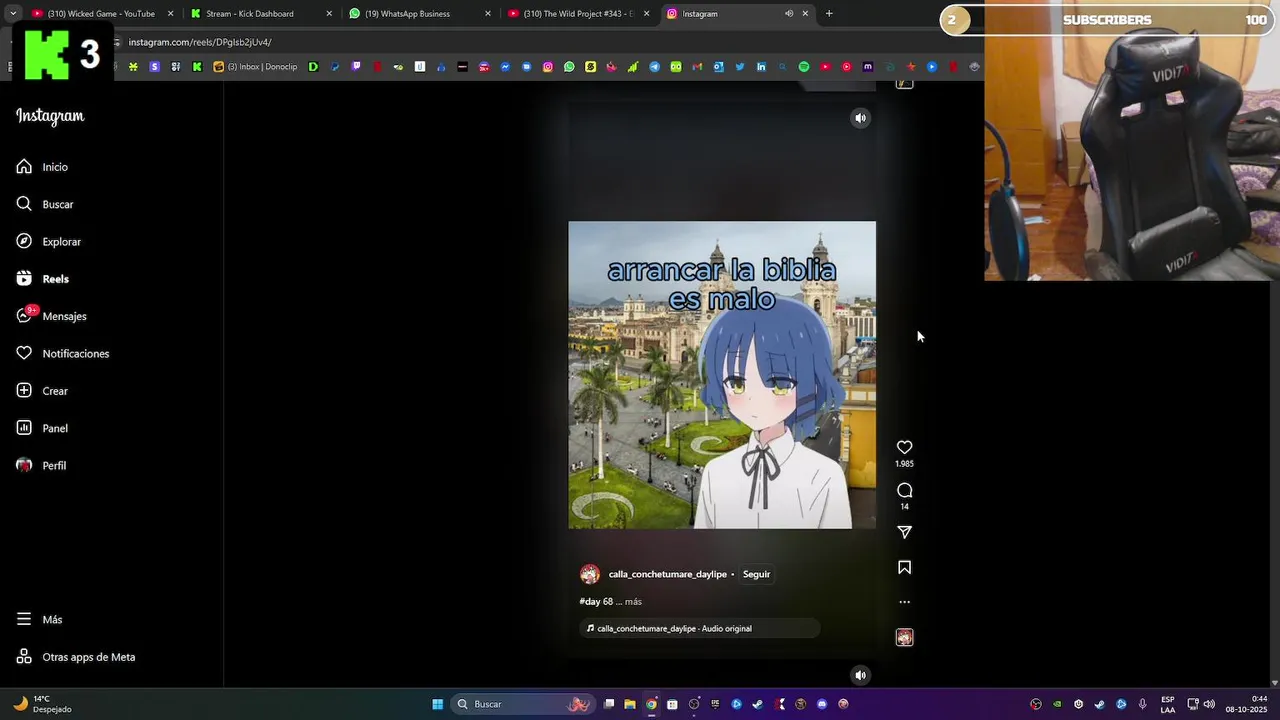Screen dimensions: 1280x720
Task: Click the taskbar Buscar search box
Action: click(x=524, y=704)
